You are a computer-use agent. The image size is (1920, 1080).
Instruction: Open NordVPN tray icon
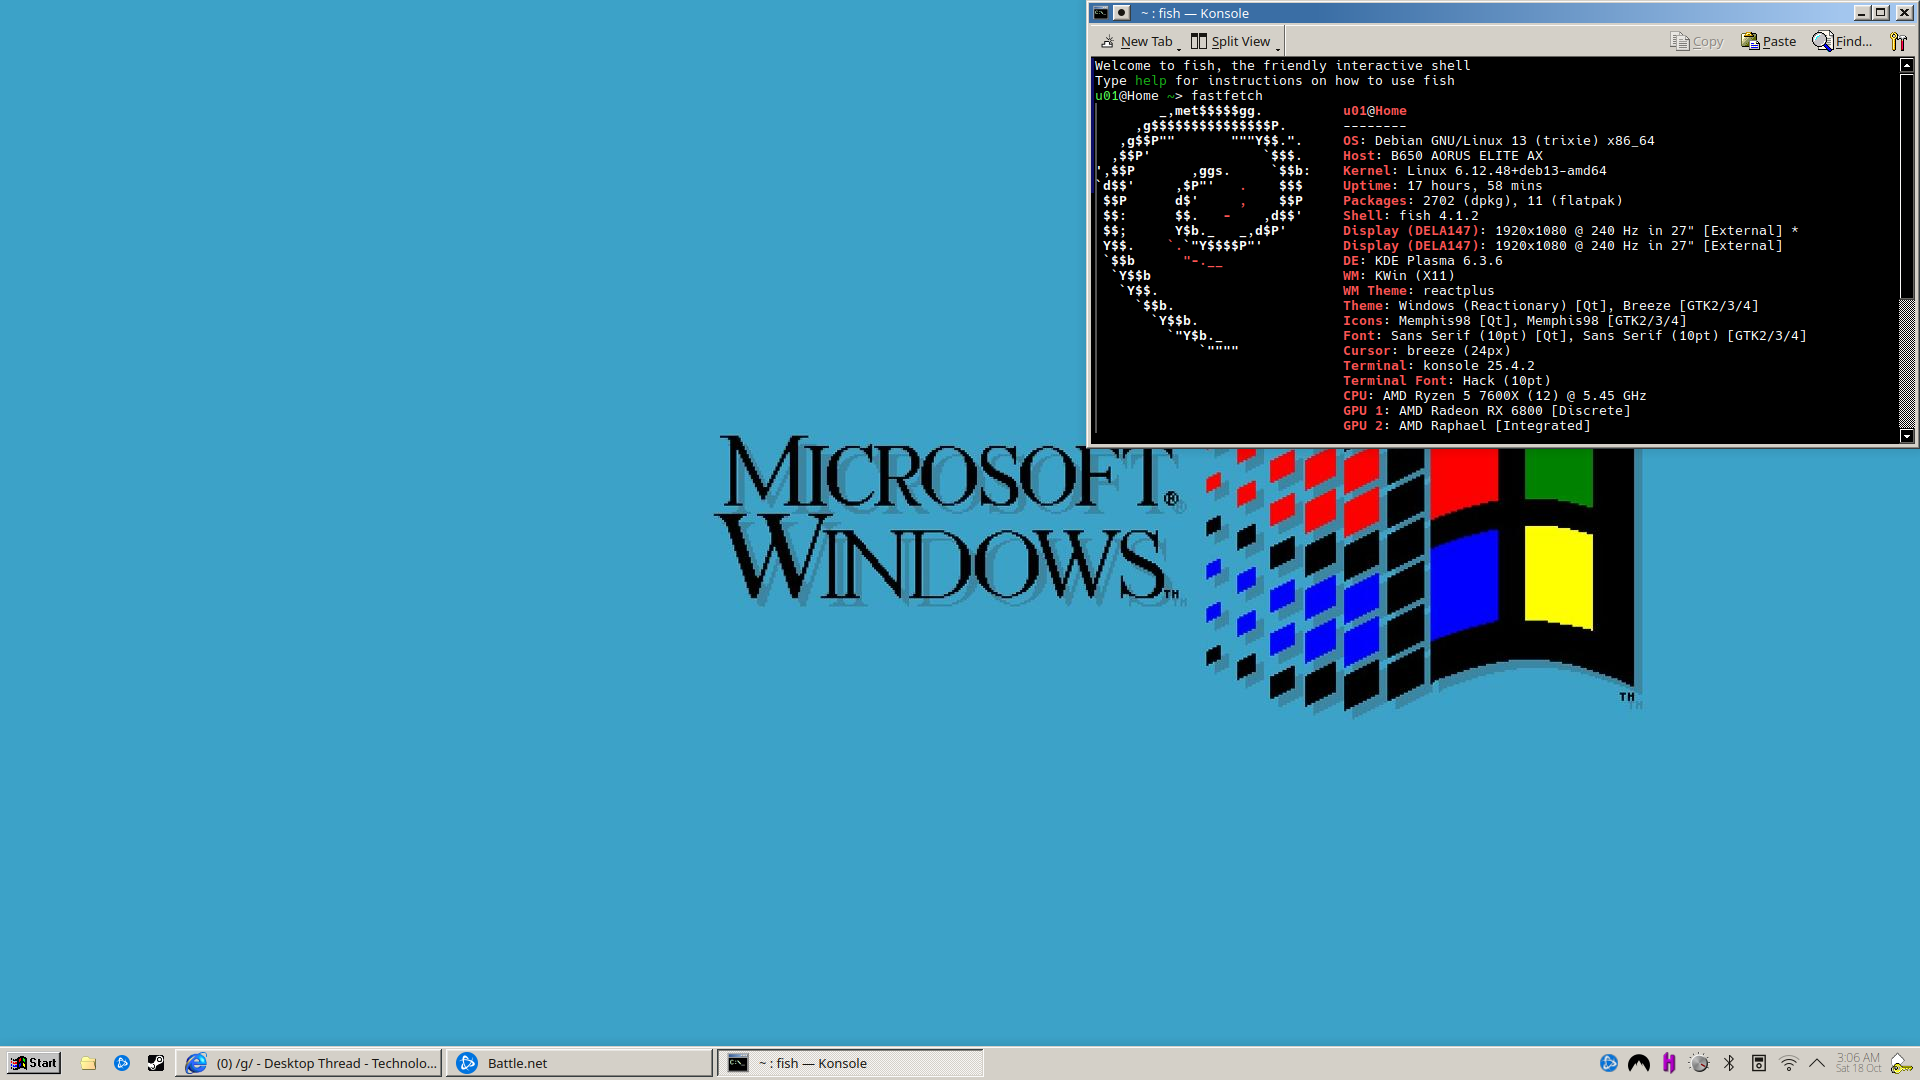tap(1639, 1063)
